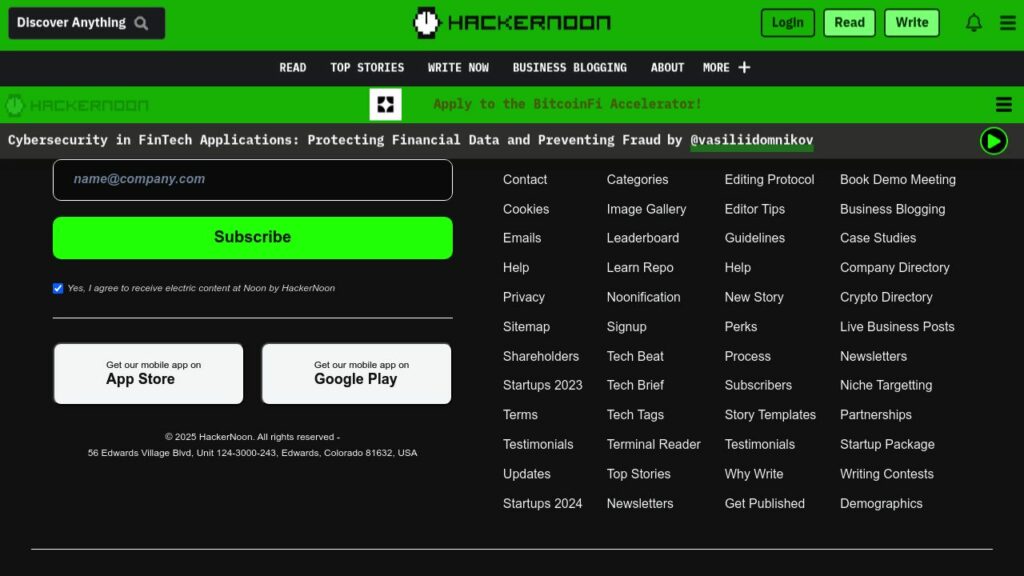Click Apply to the BitcoinFi Accelerator link
The image size is (1024, 576).
pyautogui.click(x=567, y=104)
